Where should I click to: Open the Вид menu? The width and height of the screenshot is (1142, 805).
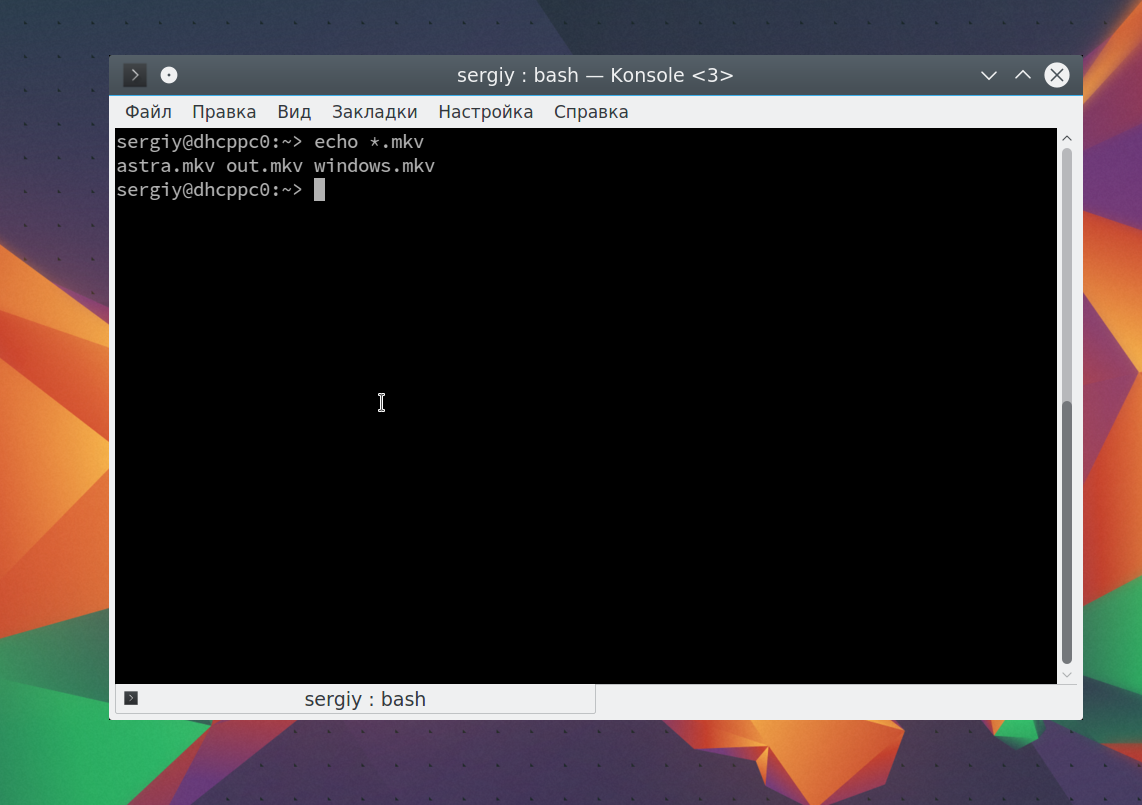click(x=294, y=112)
